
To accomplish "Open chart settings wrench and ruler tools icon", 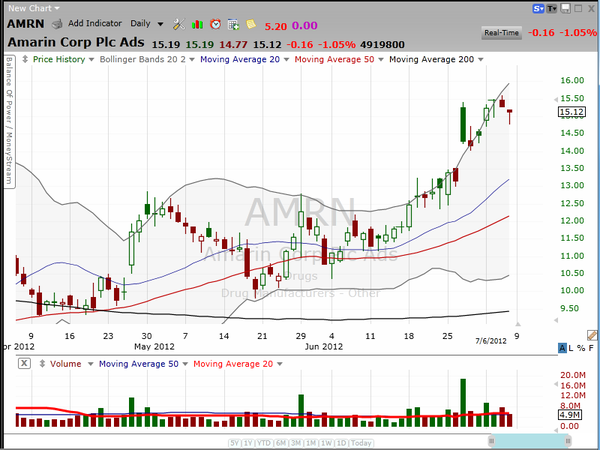I will (179, 24).
